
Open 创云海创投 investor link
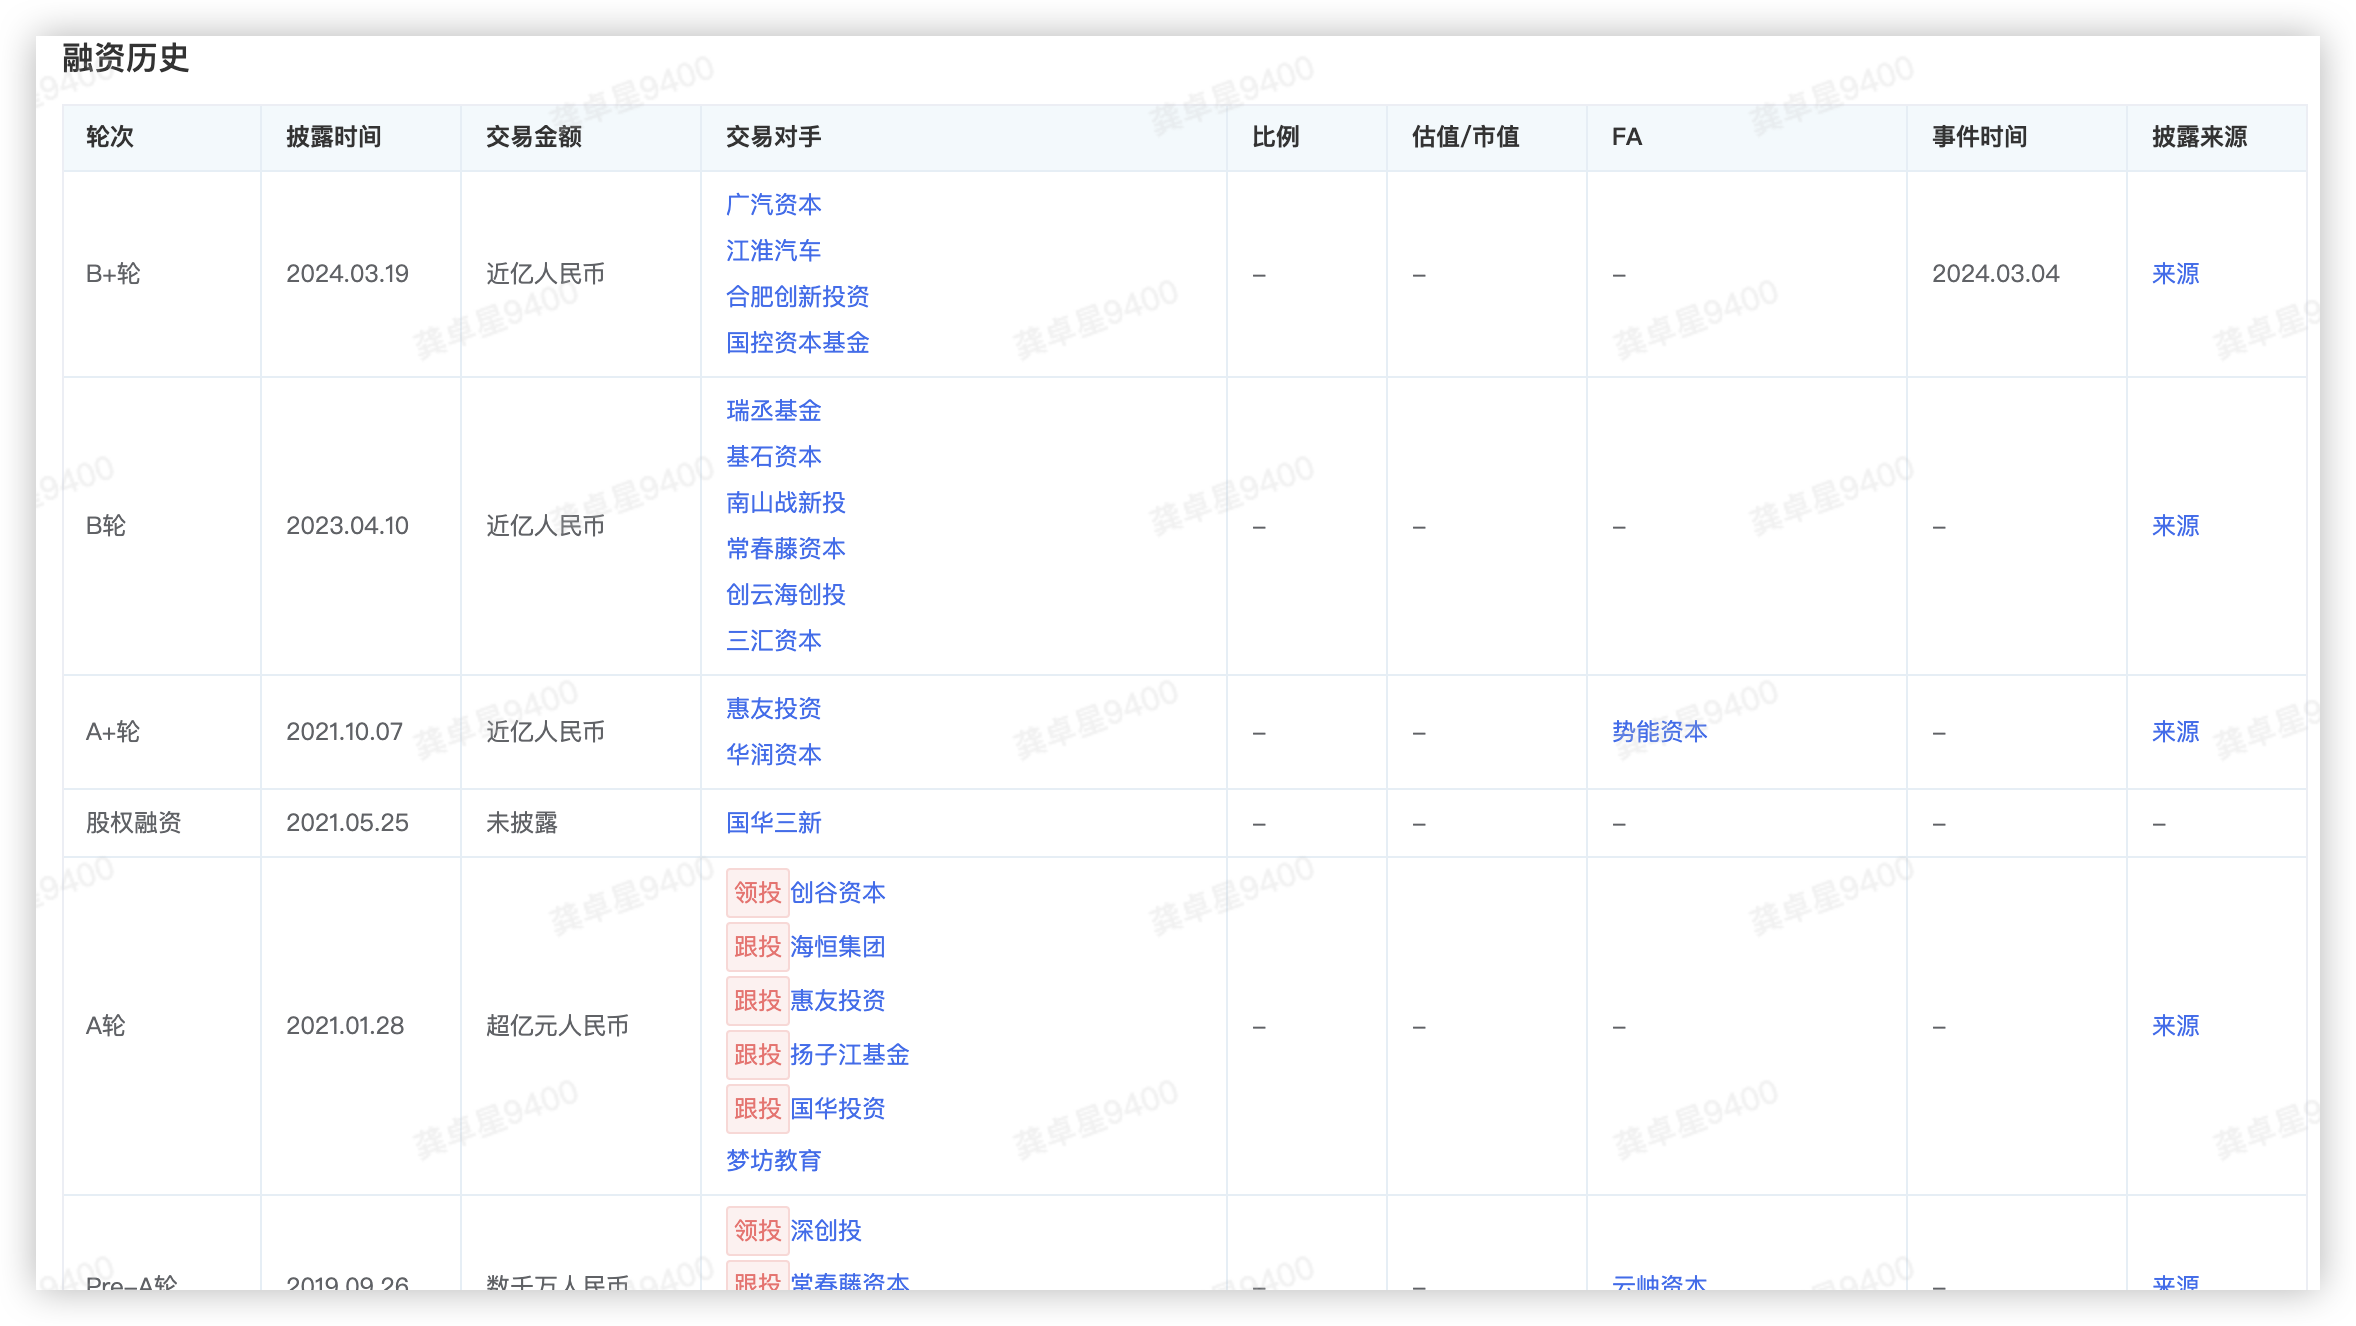click(785, 594)
